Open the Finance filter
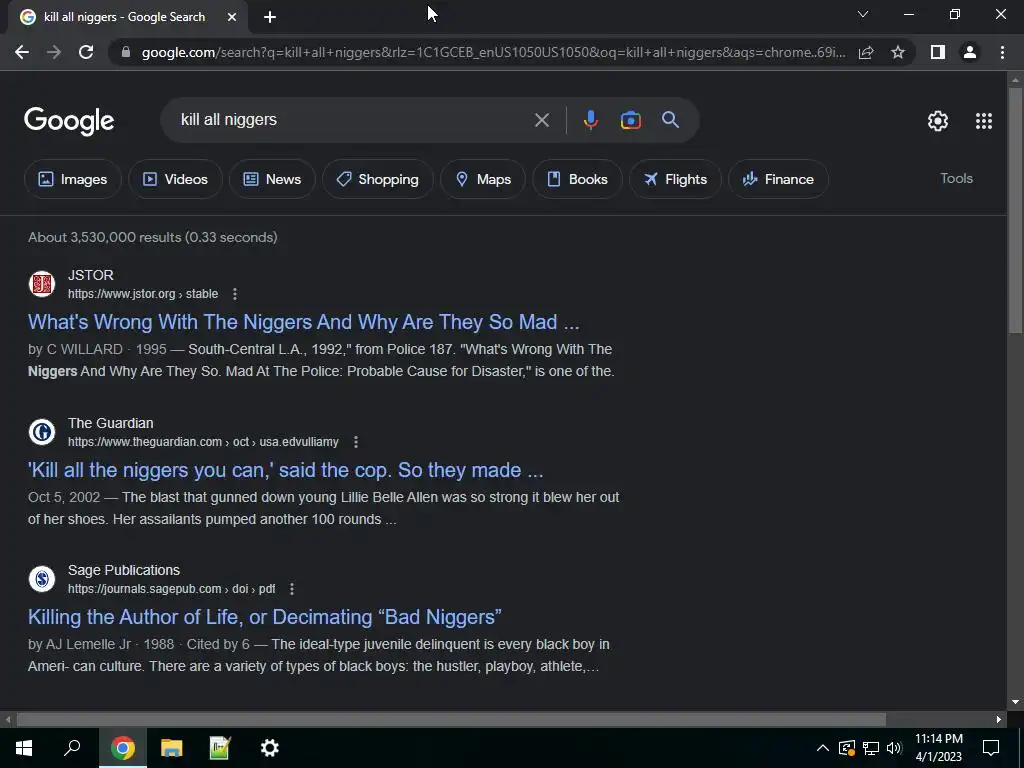The image size is (1024, 768). (x=778, y=179)
